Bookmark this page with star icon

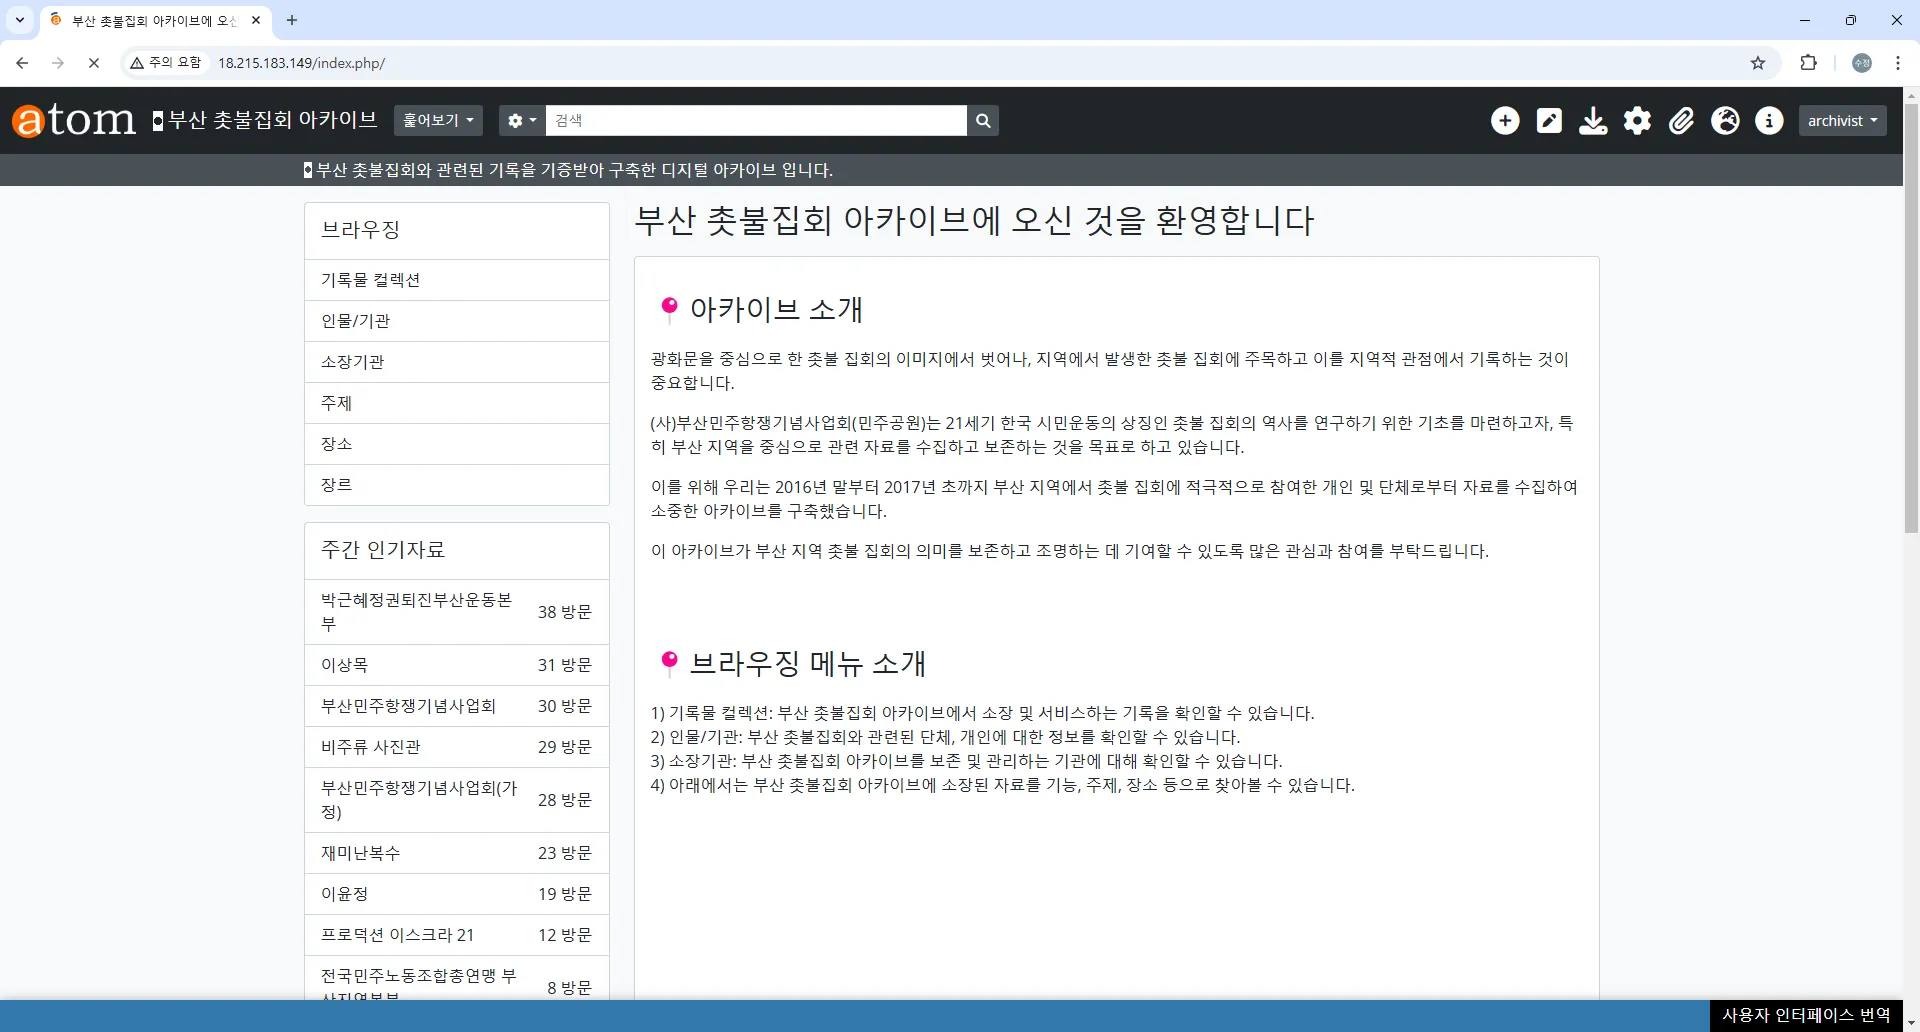click(1758, 63)
